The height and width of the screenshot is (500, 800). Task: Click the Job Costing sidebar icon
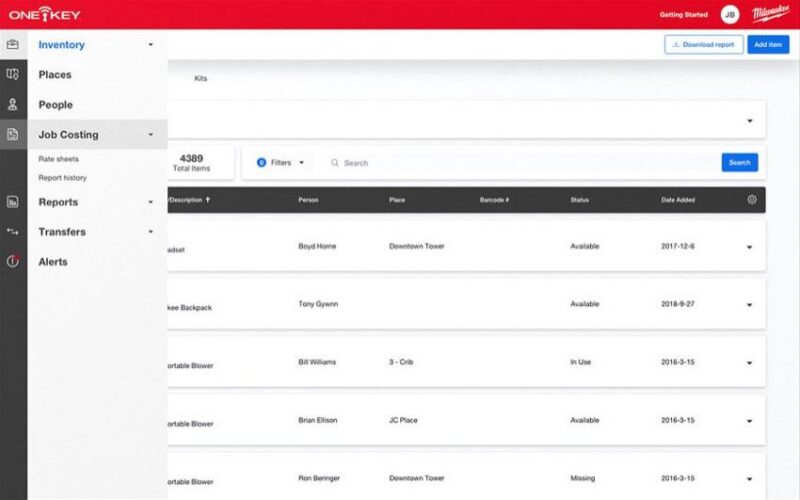(x=13, y=134)
